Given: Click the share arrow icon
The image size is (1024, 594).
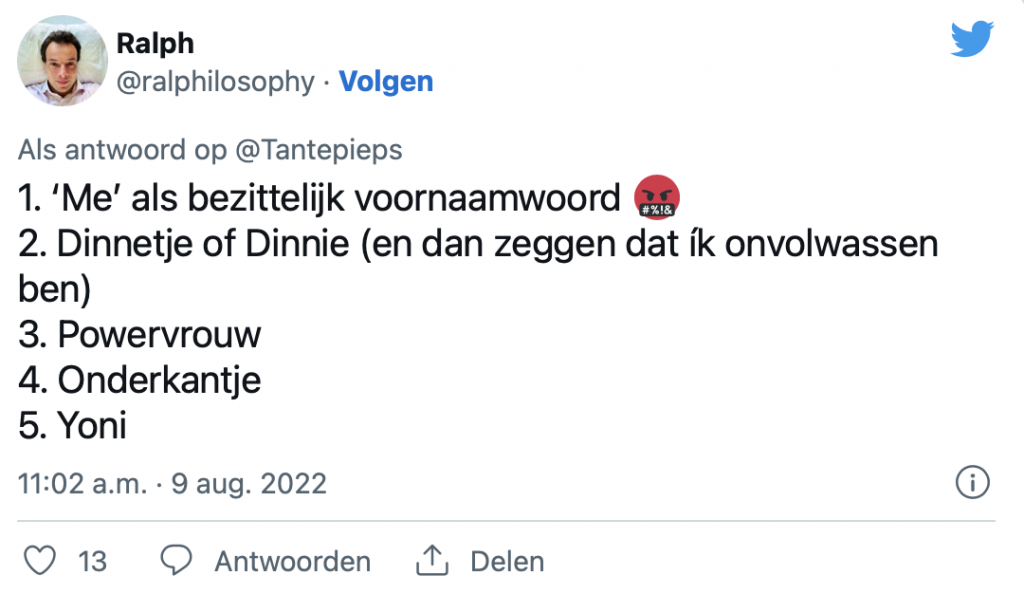Looking at the screenshot, I should click(431, 561).
